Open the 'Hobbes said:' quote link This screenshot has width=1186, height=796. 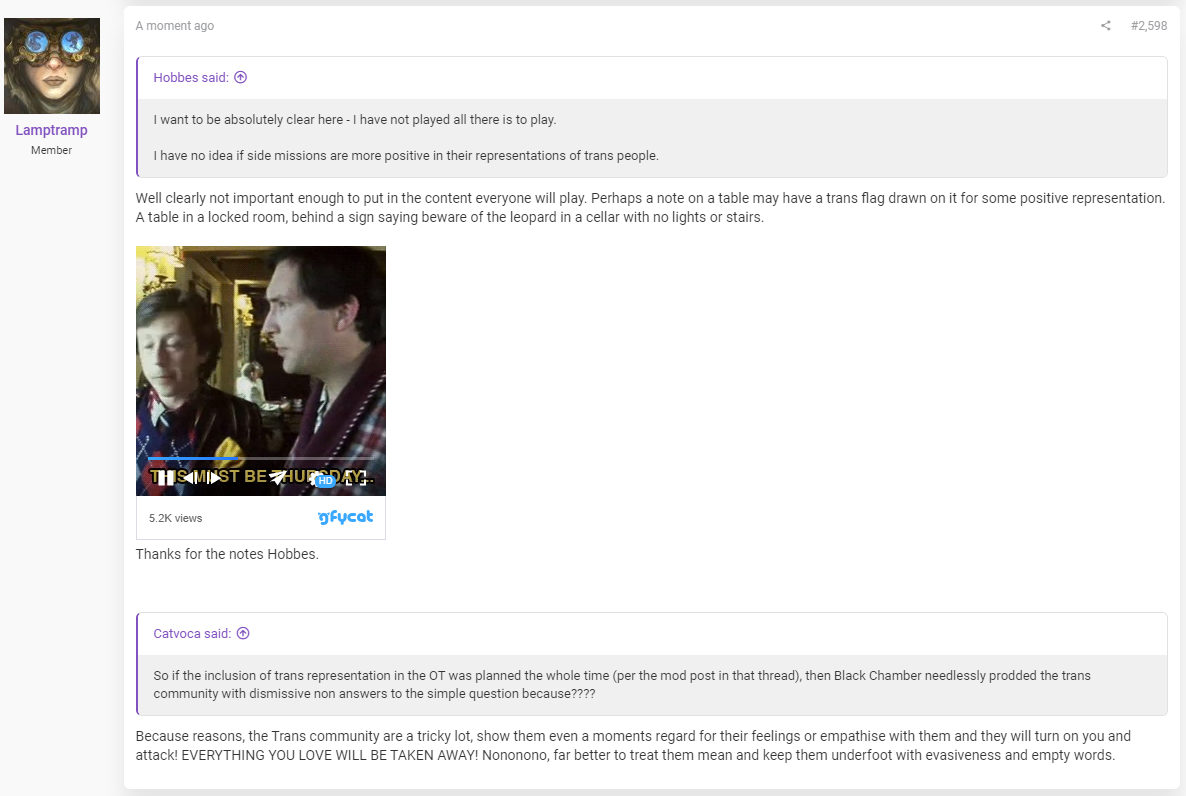coord(191,77)
